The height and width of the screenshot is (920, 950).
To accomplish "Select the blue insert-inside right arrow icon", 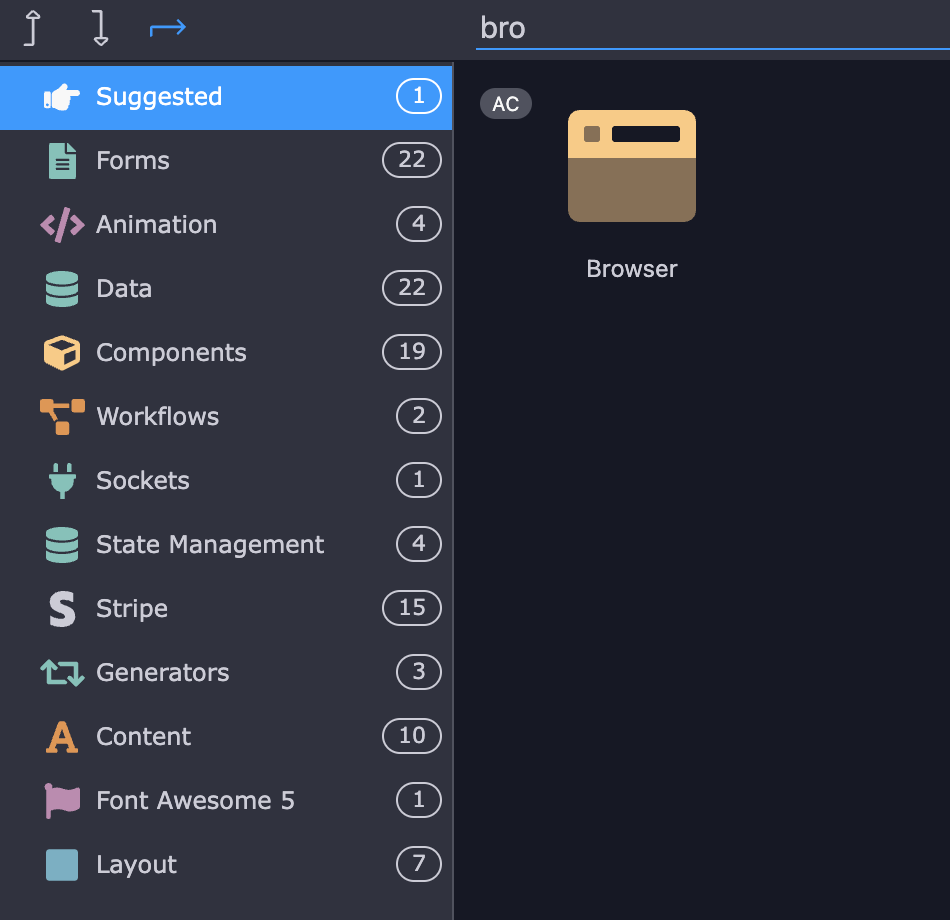I will click(x=167, y=29).
